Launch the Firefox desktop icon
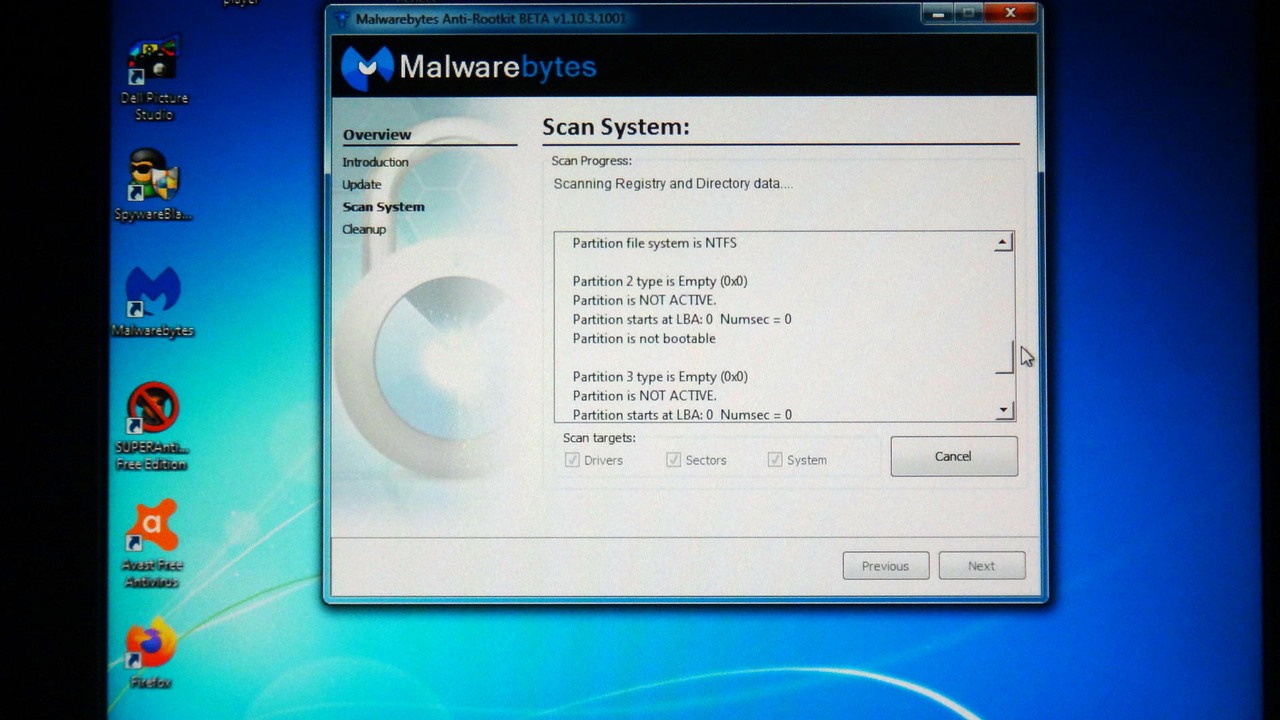This screenshot has width=1280, height=720. tap(151, 654)
